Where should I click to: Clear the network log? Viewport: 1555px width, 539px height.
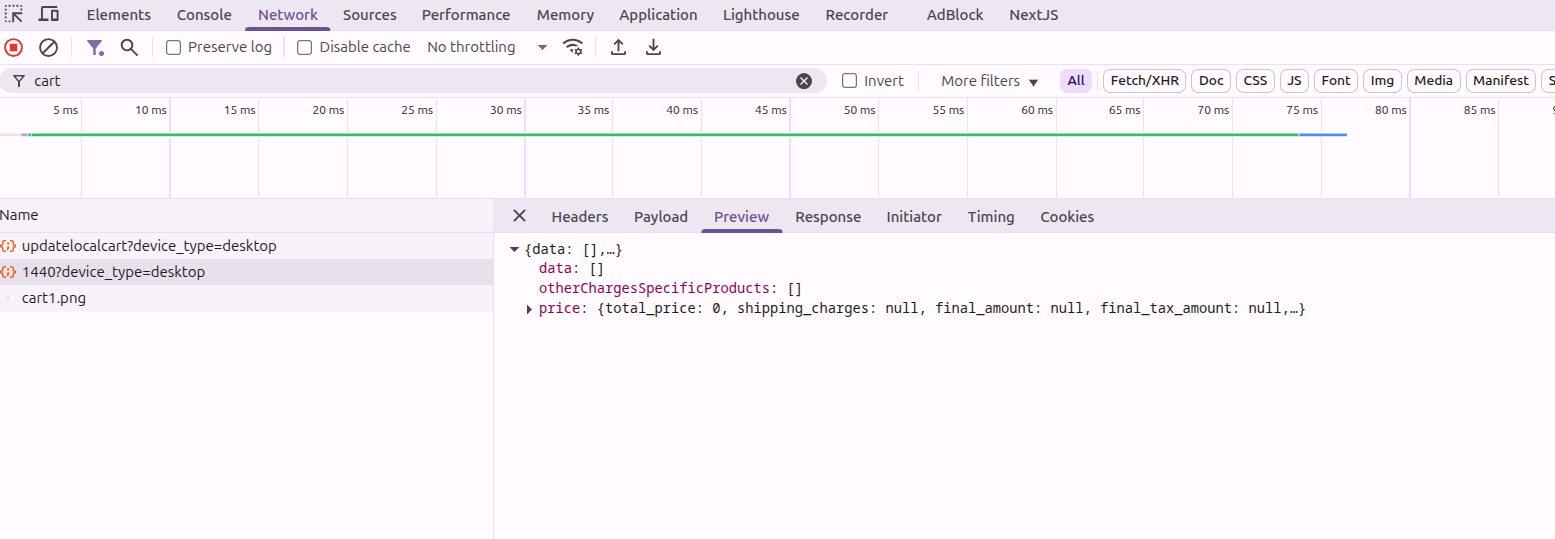point(48,47)
